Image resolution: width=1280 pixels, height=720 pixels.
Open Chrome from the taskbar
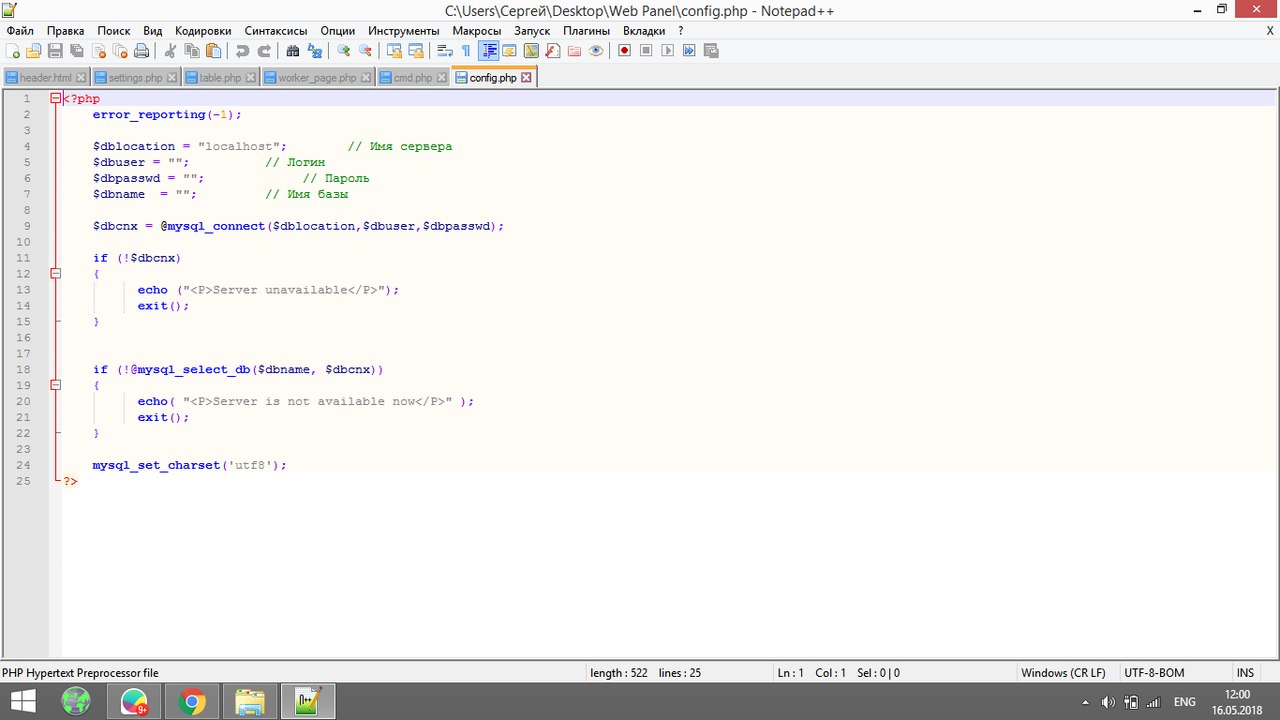click(191, 702)
